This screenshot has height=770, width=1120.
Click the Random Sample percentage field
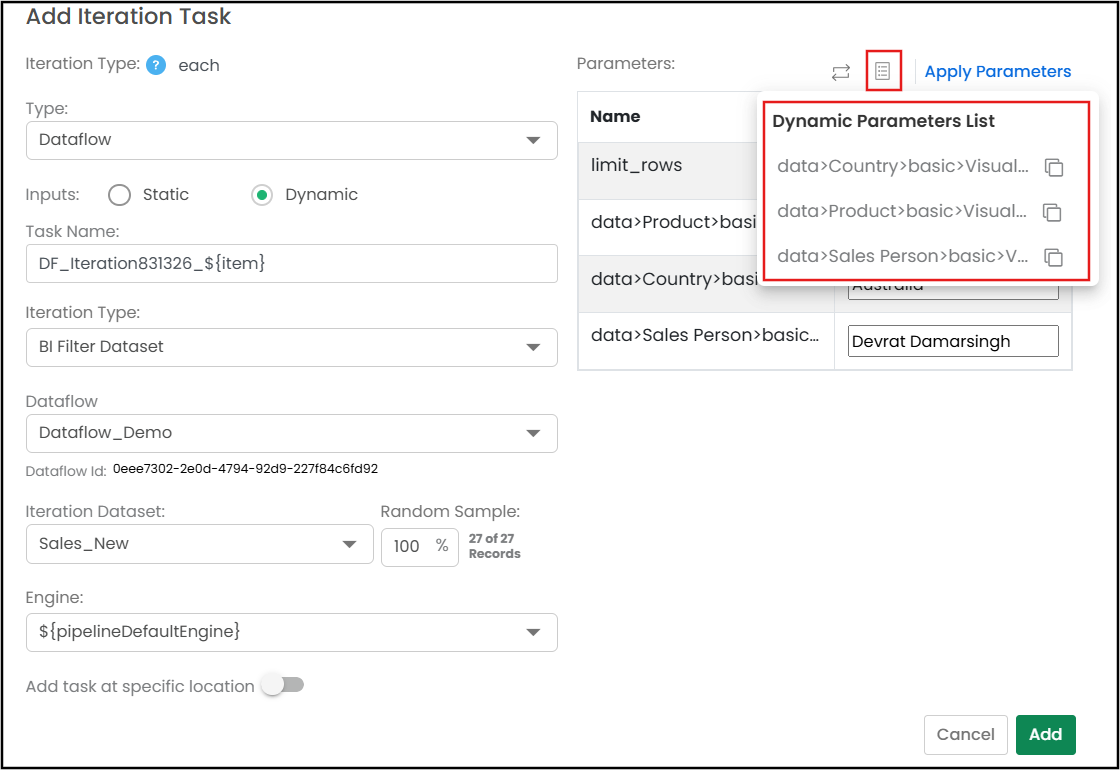(419, 546)
